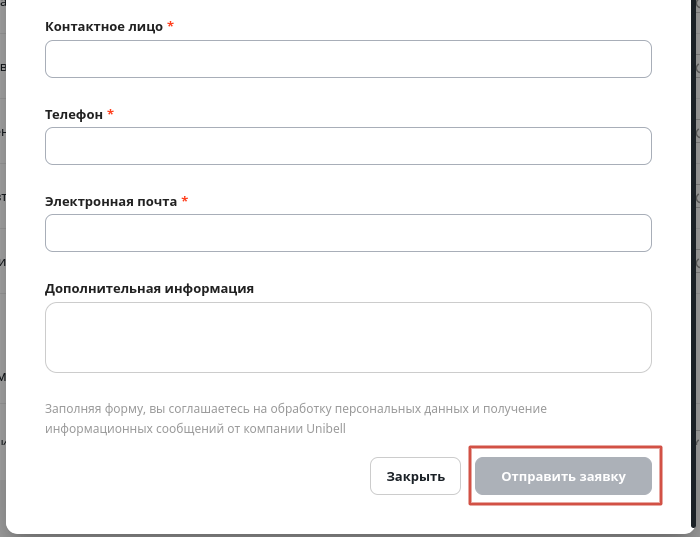Focus the Дополнительная информация text area

pyautogui.click(x=348, y=337)
